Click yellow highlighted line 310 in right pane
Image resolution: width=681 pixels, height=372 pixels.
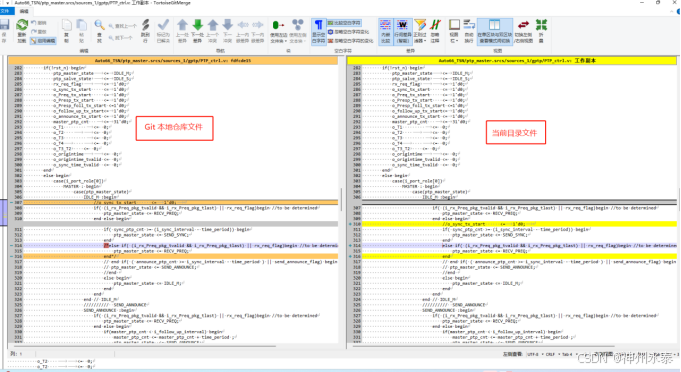tap(519, 224)
